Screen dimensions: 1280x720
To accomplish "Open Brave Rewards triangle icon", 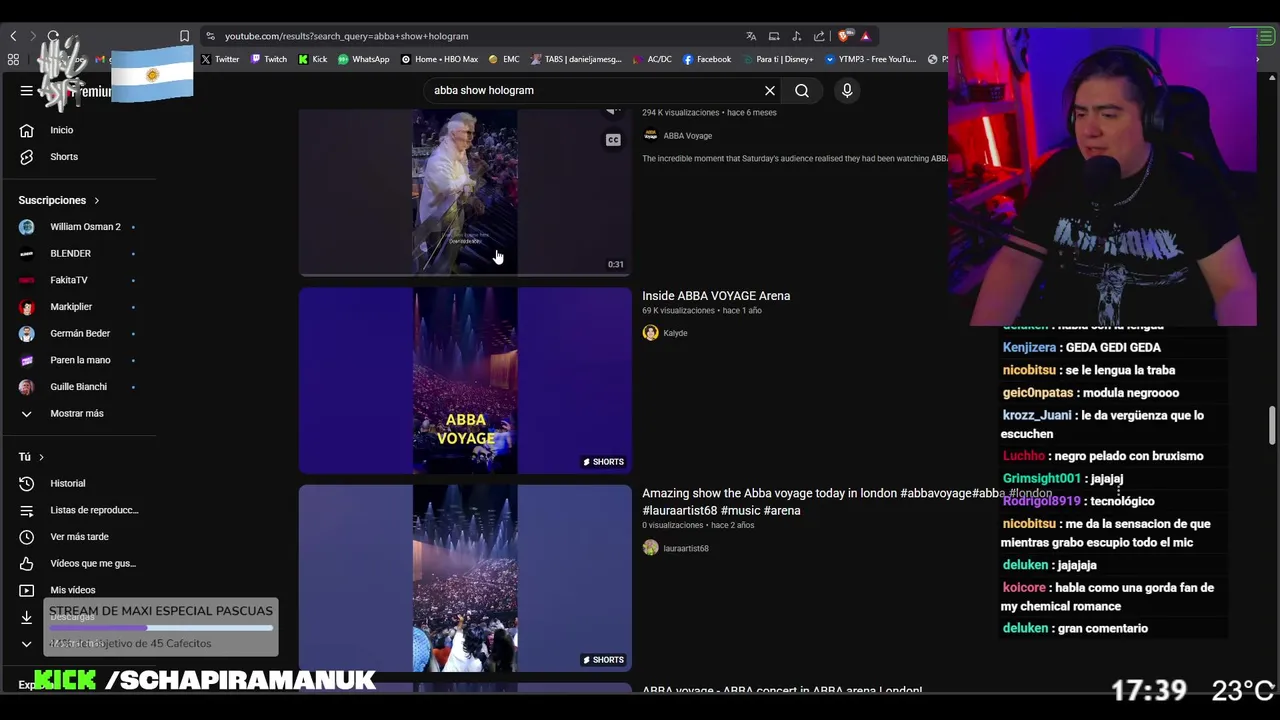I will pos(866,36).
